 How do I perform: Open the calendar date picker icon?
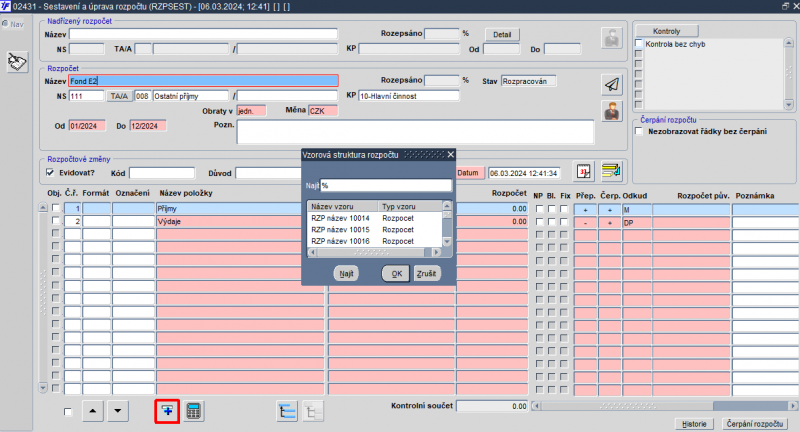pos(584,171)
